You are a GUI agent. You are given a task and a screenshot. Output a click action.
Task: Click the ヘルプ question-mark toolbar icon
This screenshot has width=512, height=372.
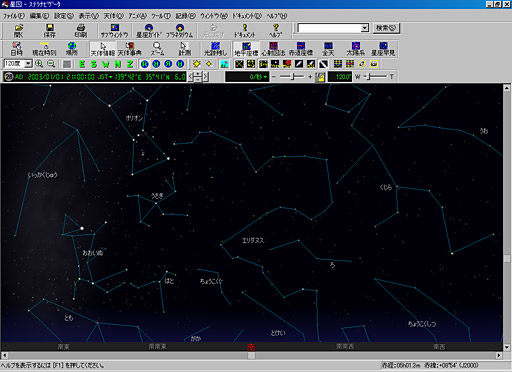[x=275, y=30]
